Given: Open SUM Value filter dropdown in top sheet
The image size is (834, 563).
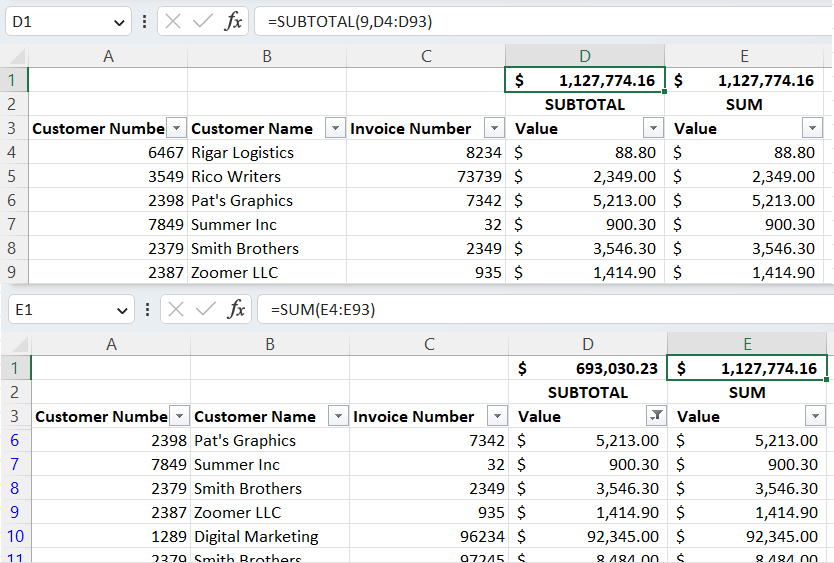Looking at the screenshot, I should [812, 128].
